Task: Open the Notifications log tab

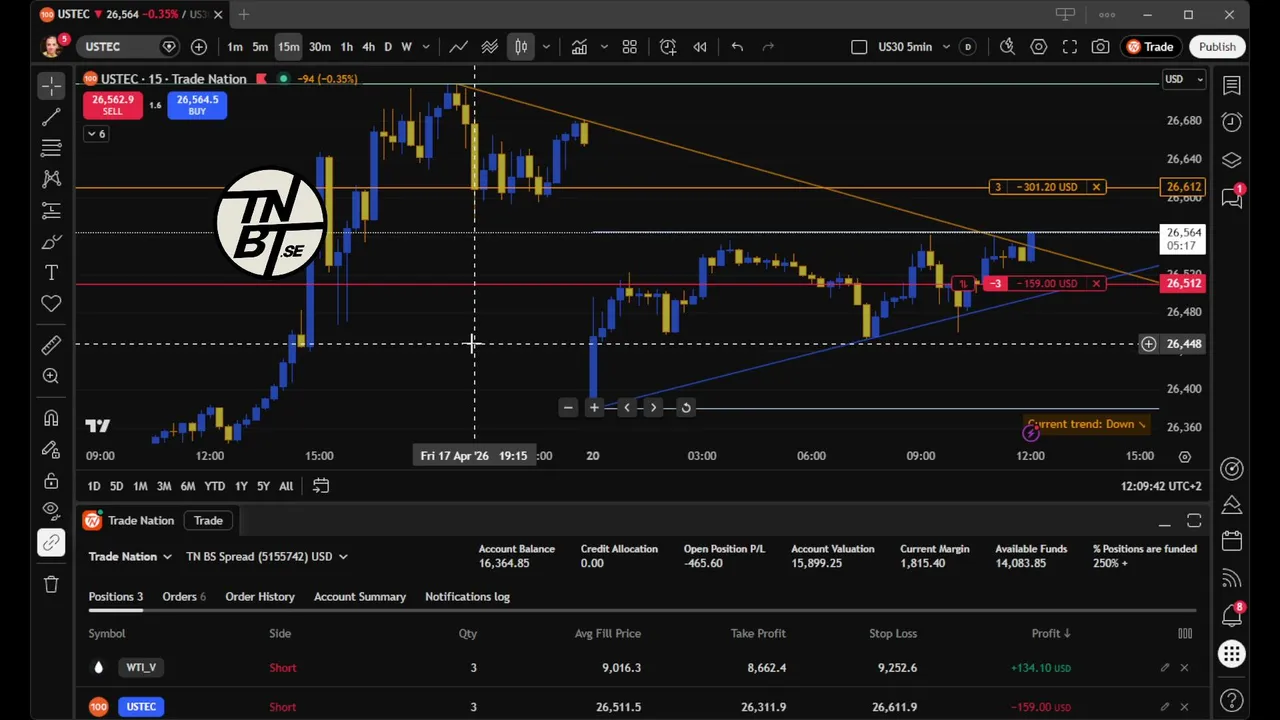Action: click(x=467, y=597)
